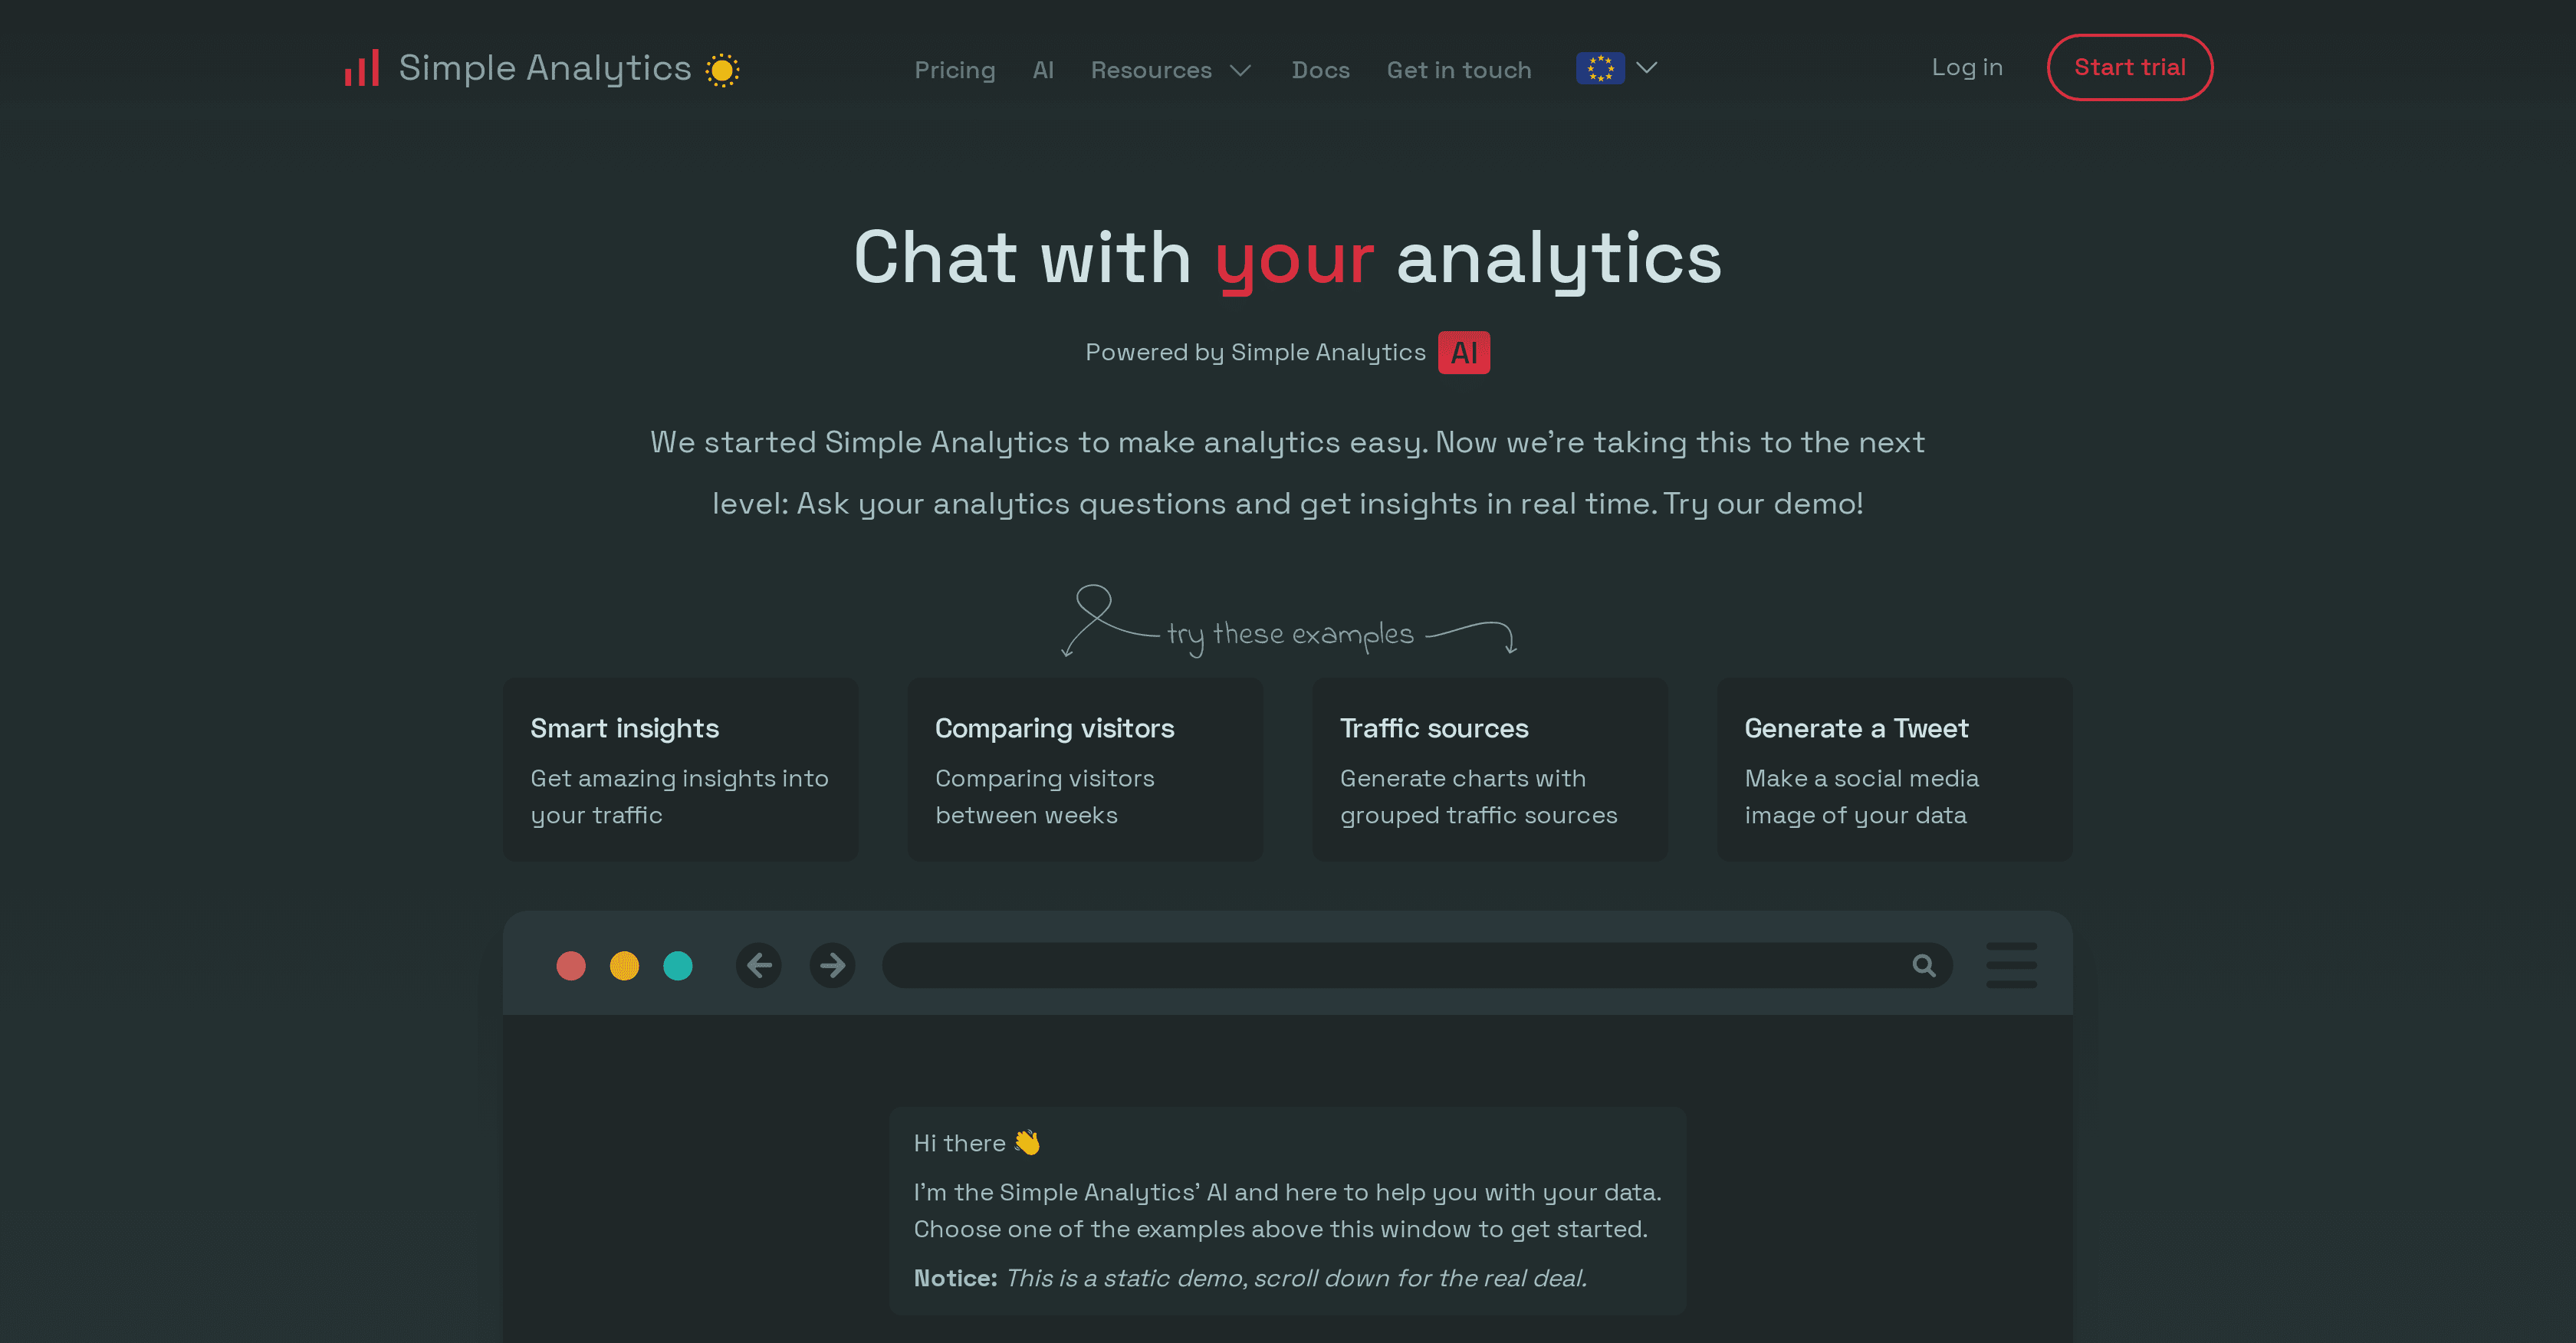Click the teal traffic-light dot in the browser mockup
Image resolution: width=2576 pixels, height=1343 pixels.
point(677,965)
